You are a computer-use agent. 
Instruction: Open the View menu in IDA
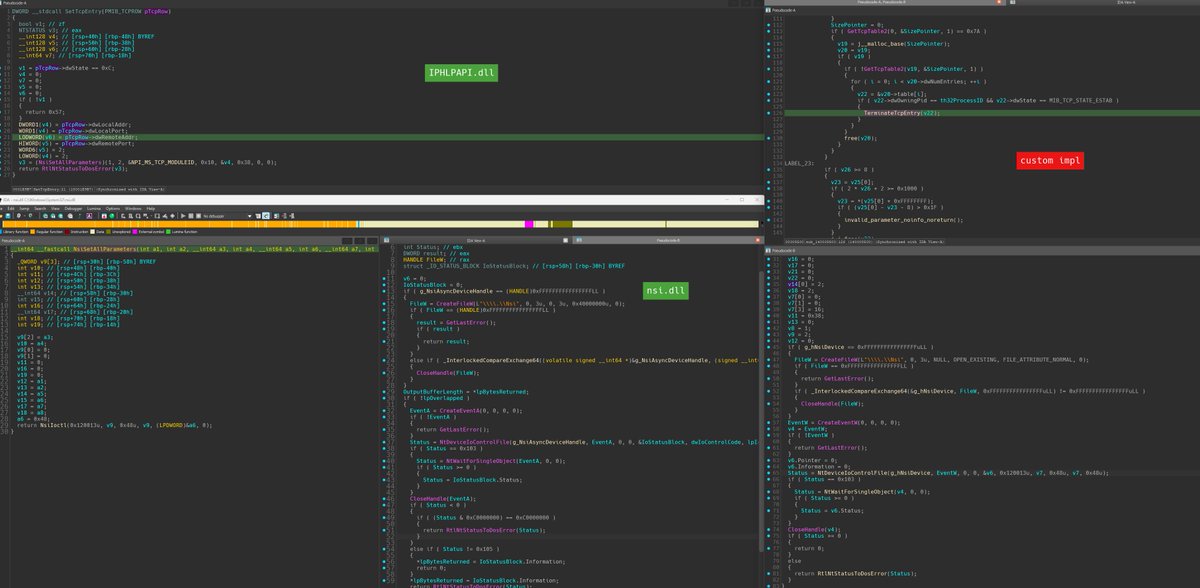point(55,208)
